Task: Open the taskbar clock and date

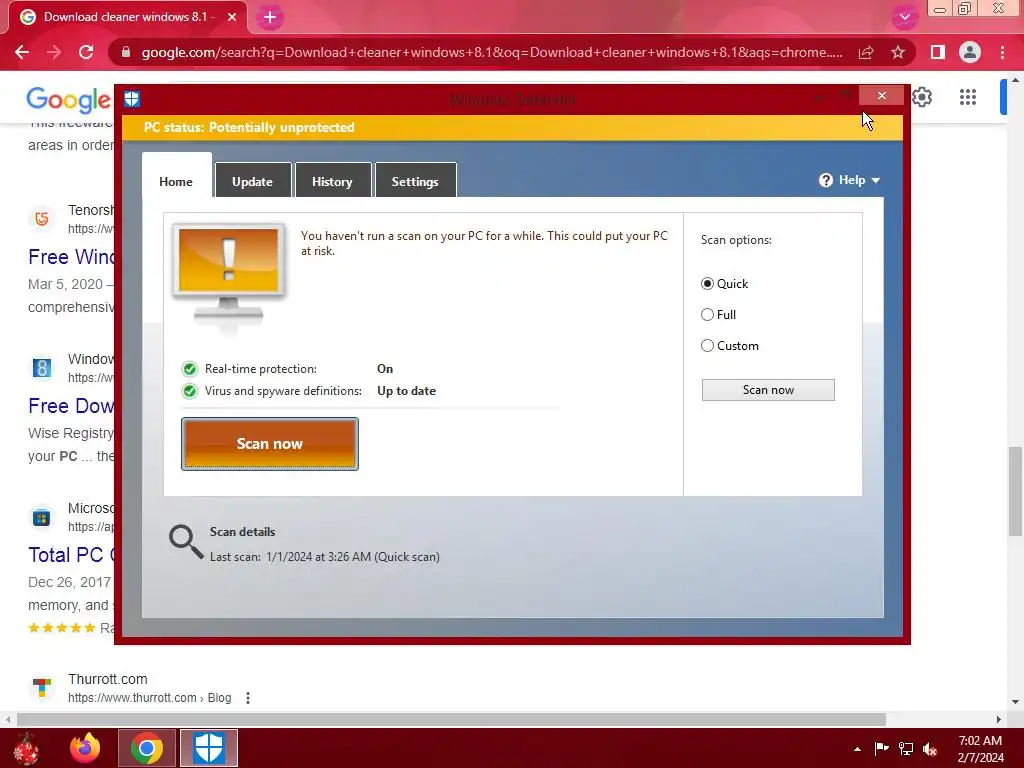Action: pyautogui.click(x=980, y=749)
